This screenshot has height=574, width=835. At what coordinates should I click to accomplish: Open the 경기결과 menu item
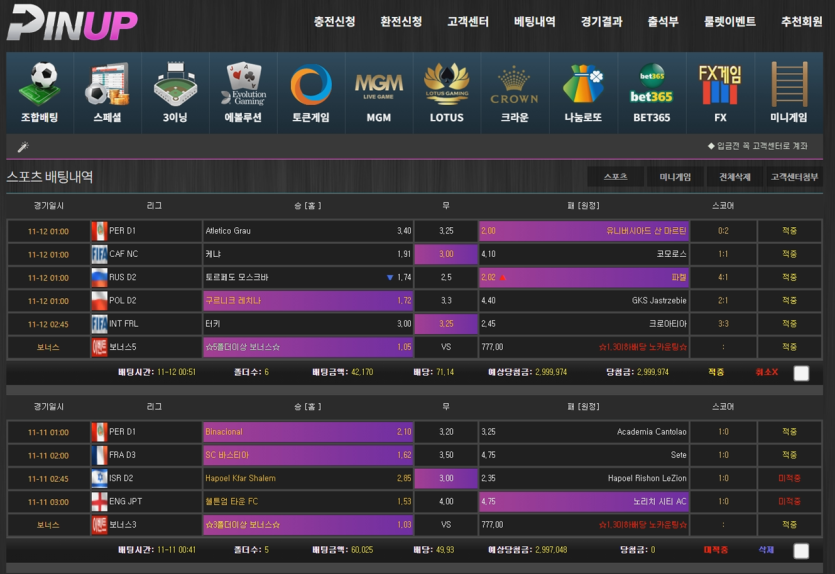[601, 21]
